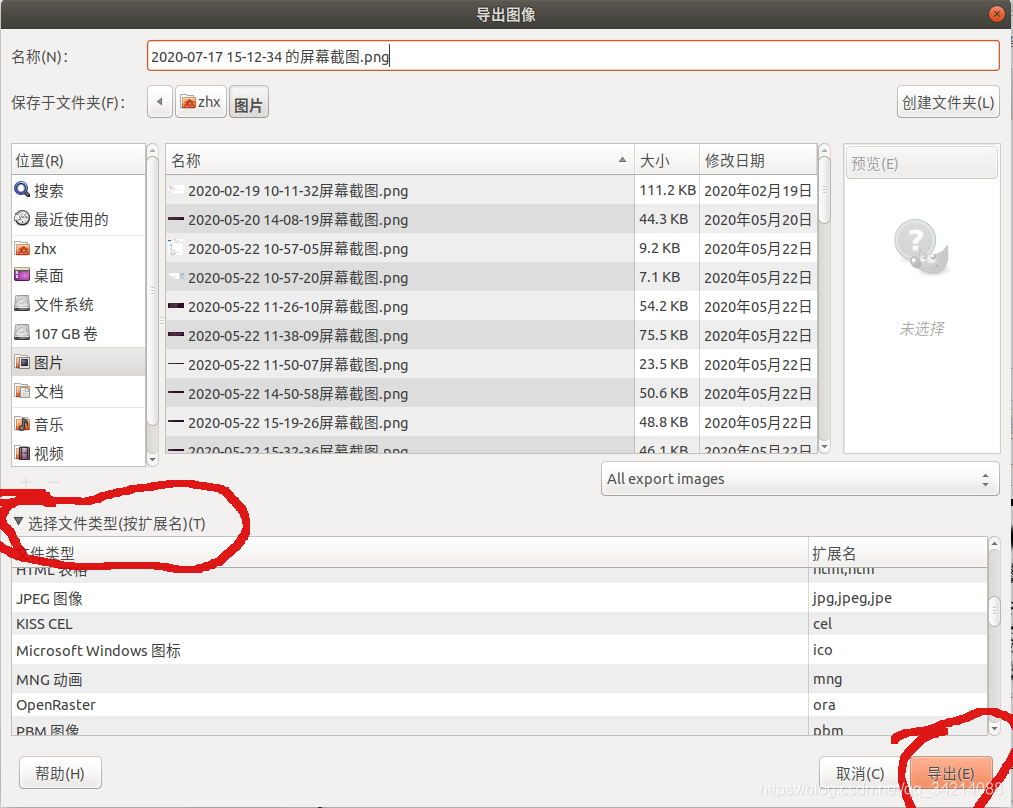Select the 107 GB volume

78,334
